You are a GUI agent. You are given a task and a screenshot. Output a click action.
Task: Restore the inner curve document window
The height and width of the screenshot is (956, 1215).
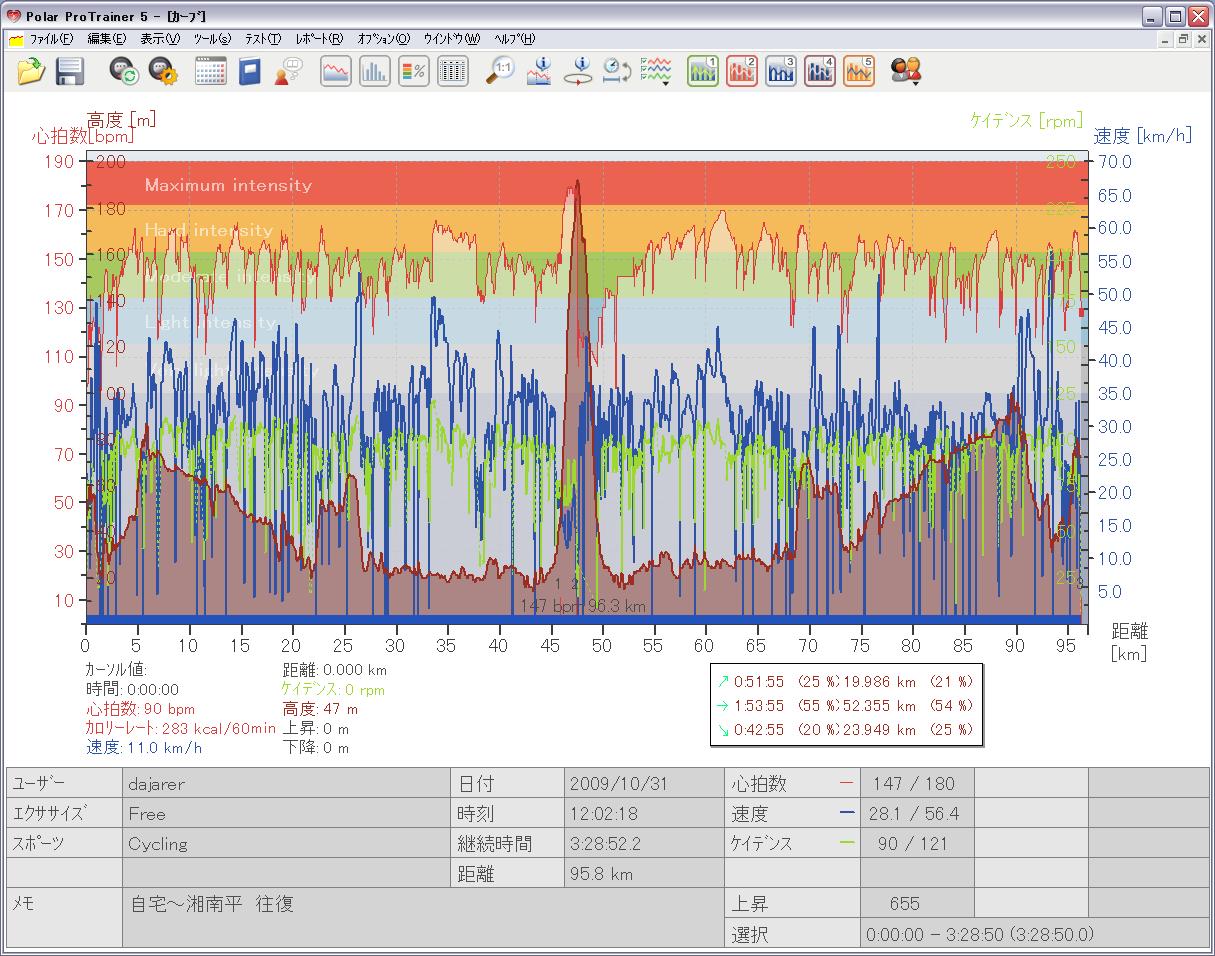coord(1182,39)
